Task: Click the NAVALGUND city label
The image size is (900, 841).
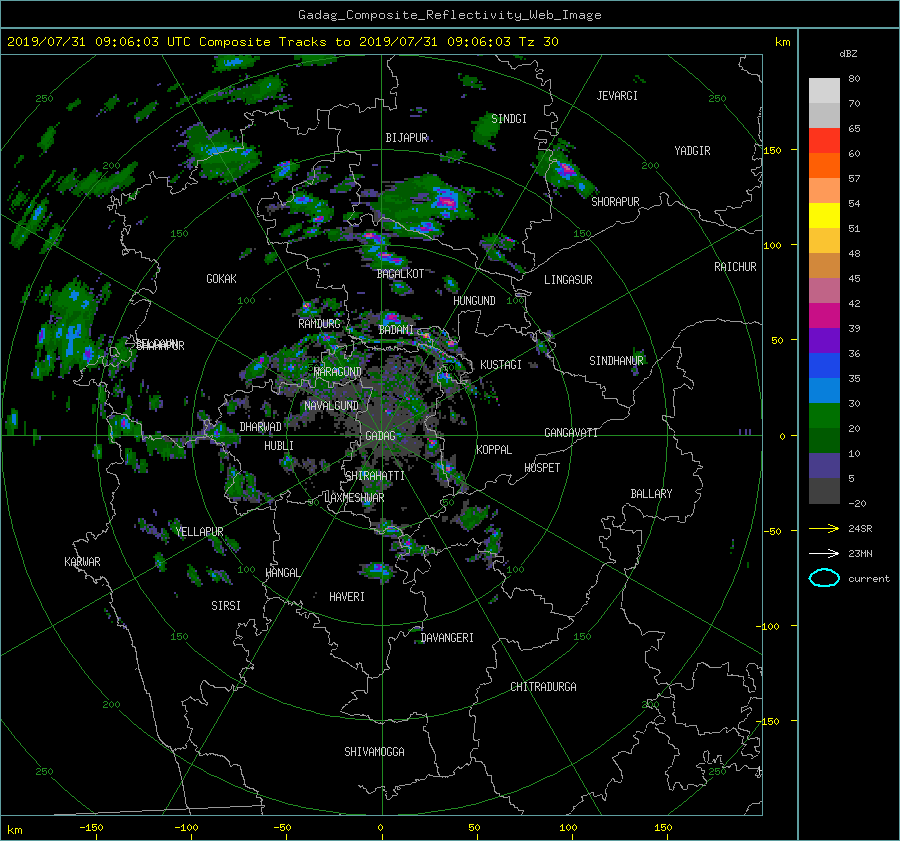Action: point(331,406)
